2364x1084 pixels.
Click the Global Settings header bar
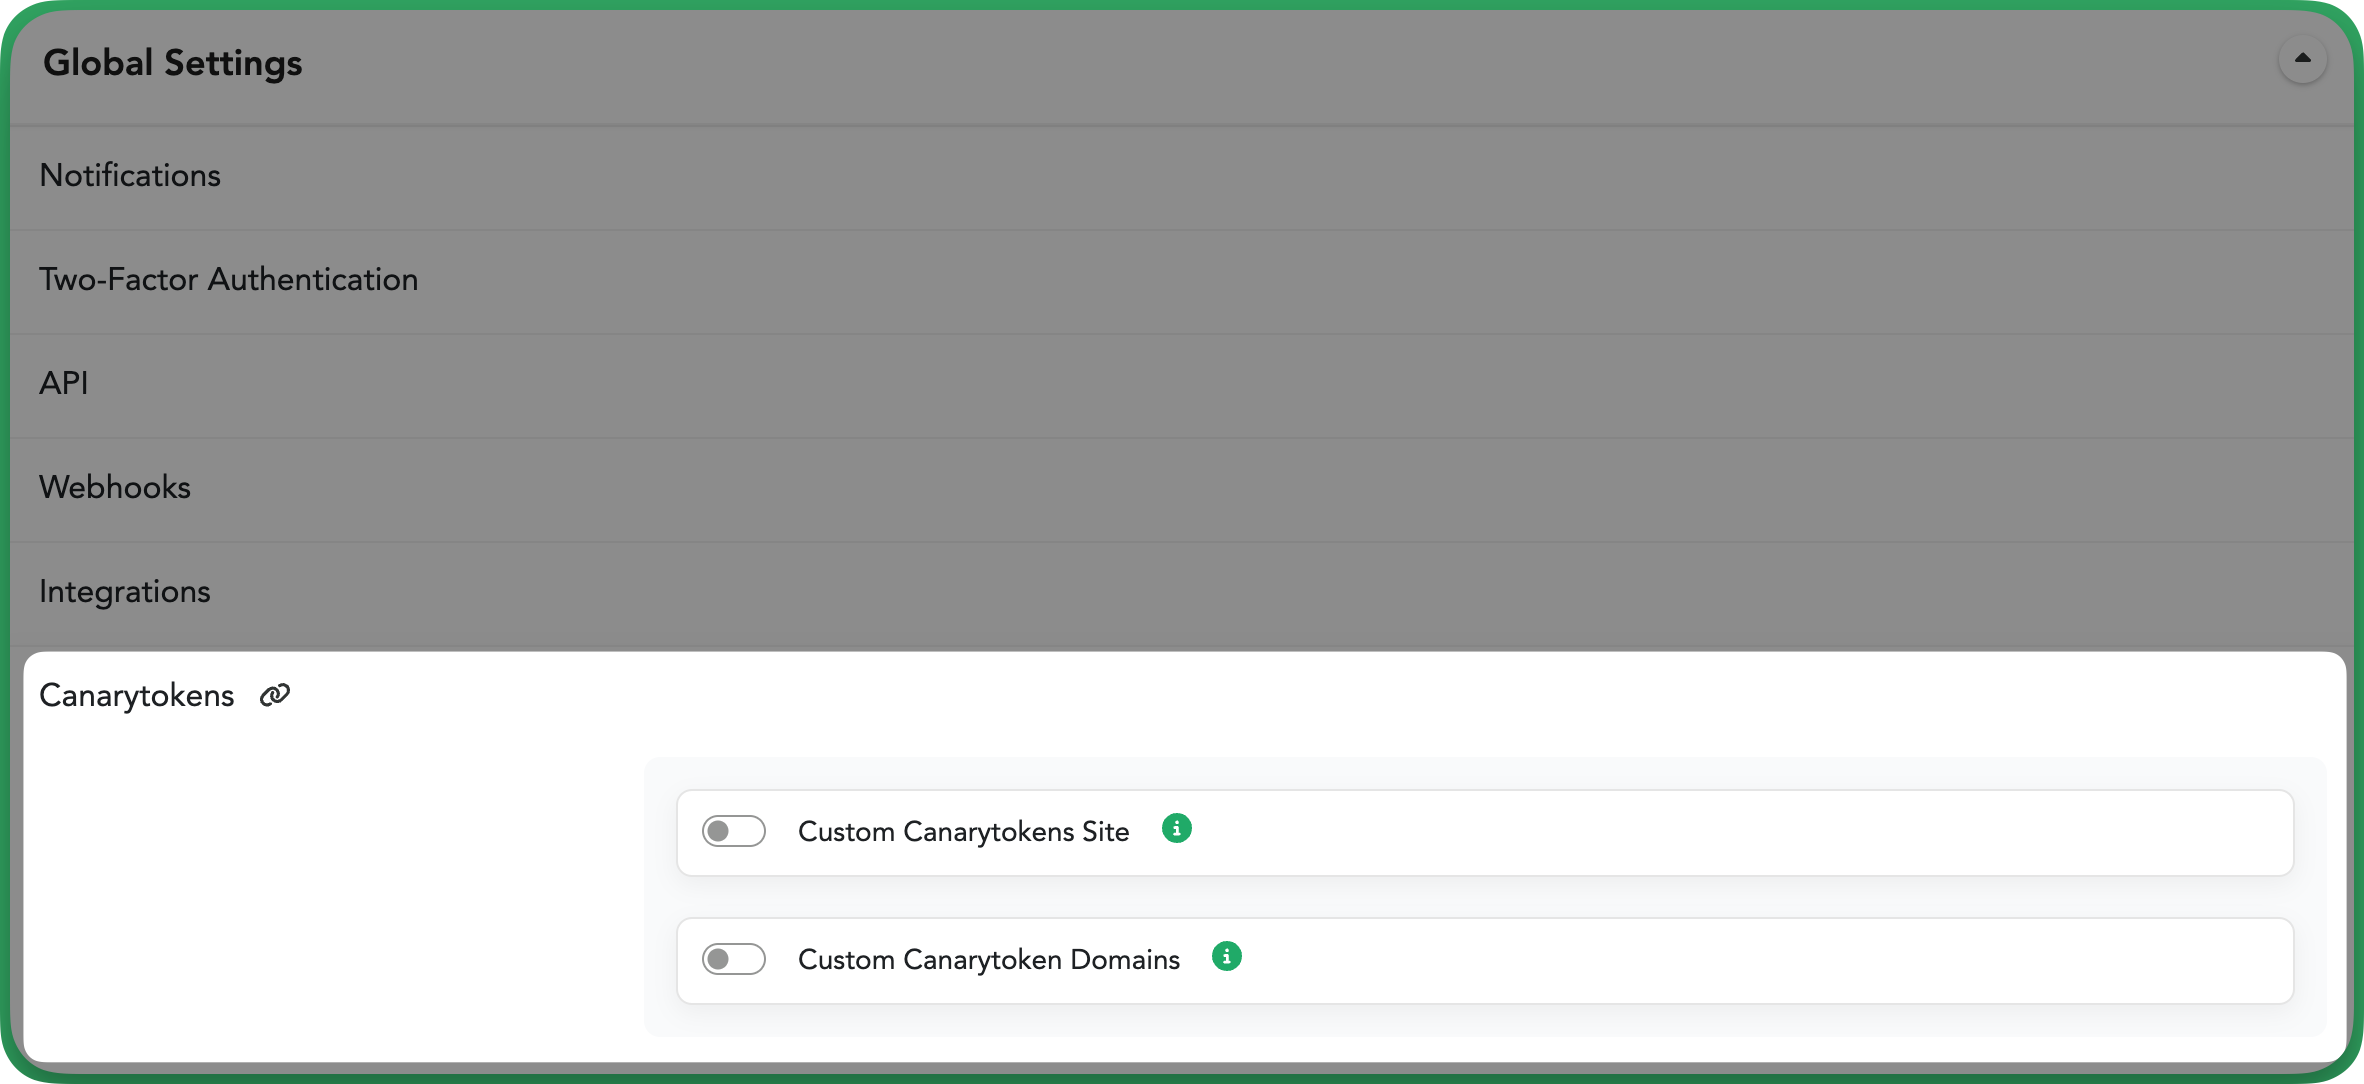click(x=1181, y=65)
